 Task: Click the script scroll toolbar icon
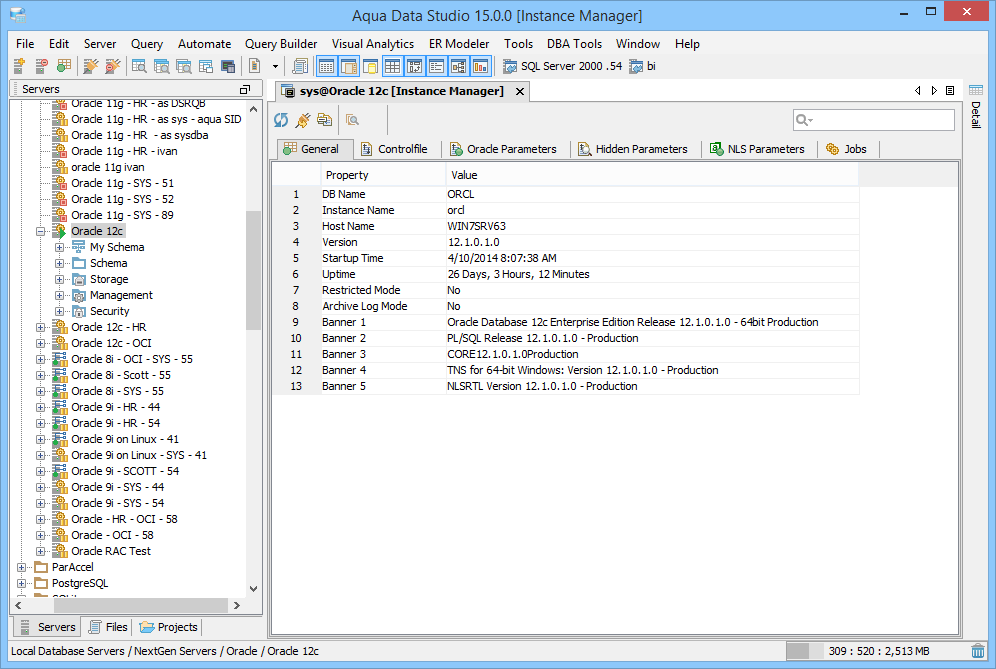[x=300, y=65]
